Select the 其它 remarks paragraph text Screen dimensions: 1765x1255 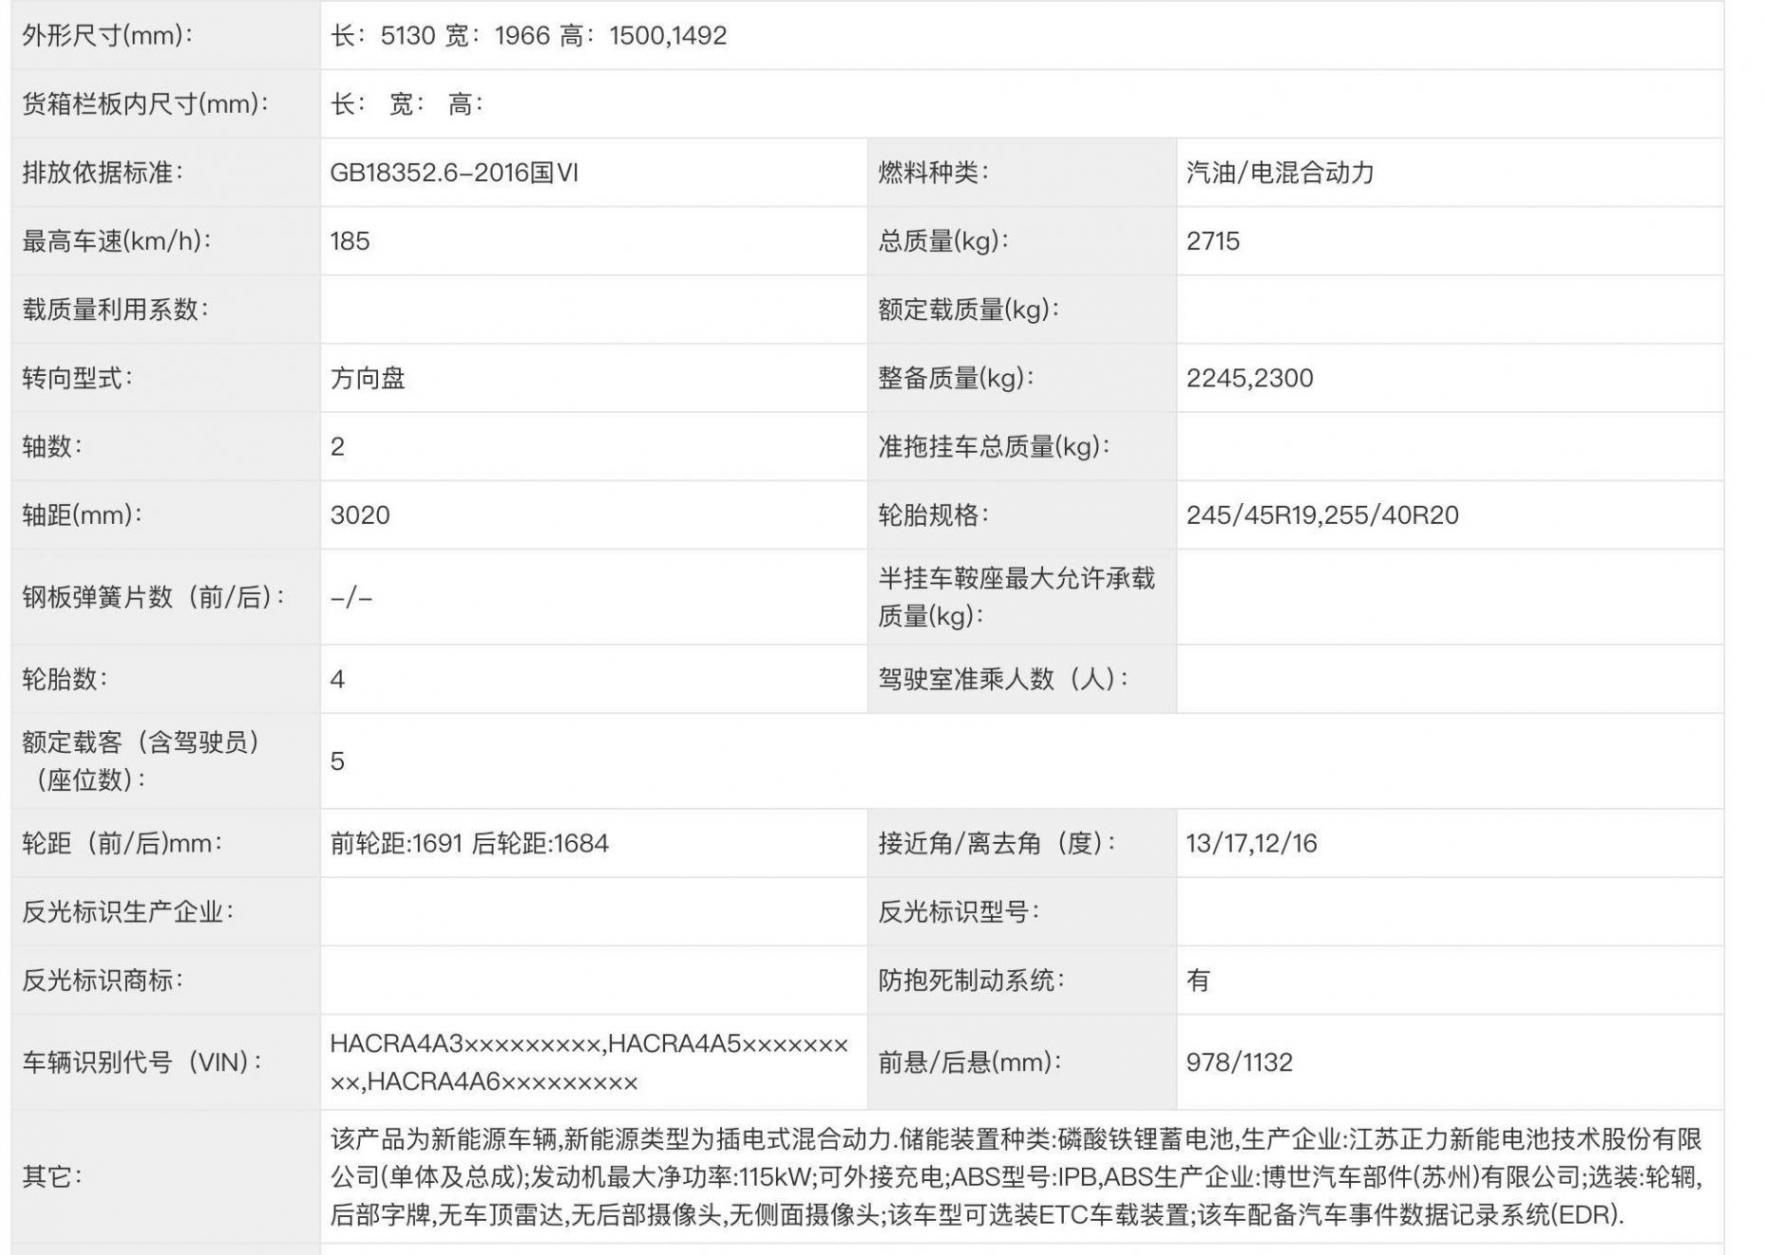click(1015, 1177)
